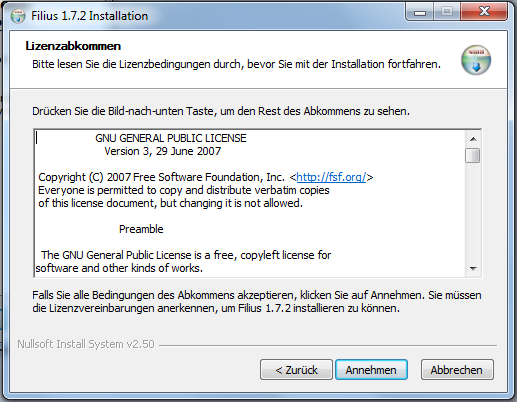Image resolution: width=517 pixels, height=402 pixels.
Task: Click the NSIS installer logo in header
Action: (476, 60)
